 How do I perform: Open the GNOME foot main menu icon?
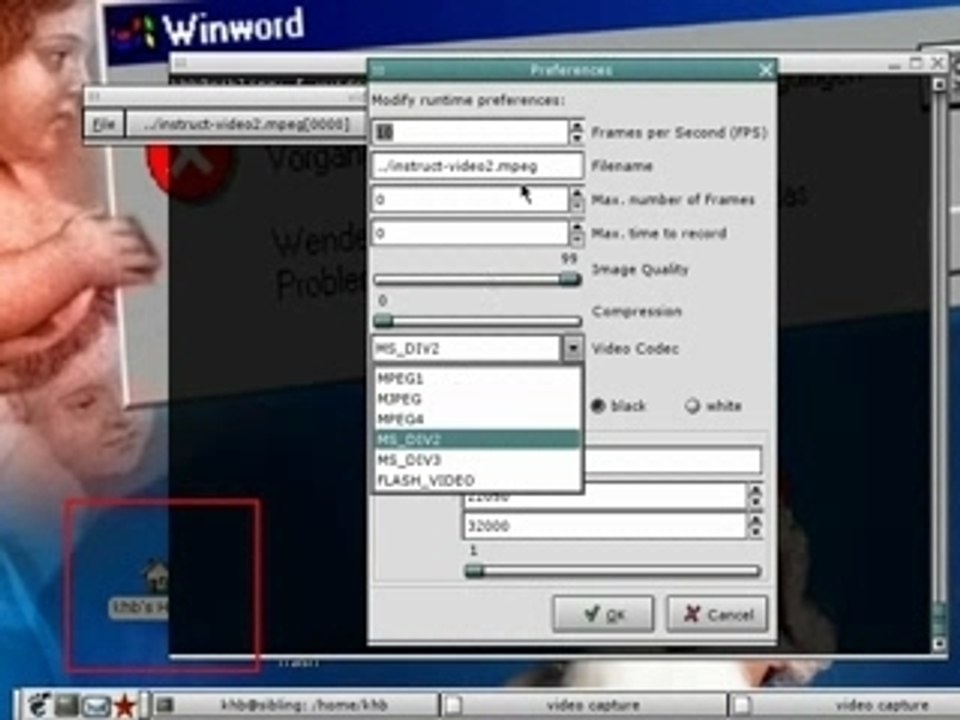click(38, 706)
